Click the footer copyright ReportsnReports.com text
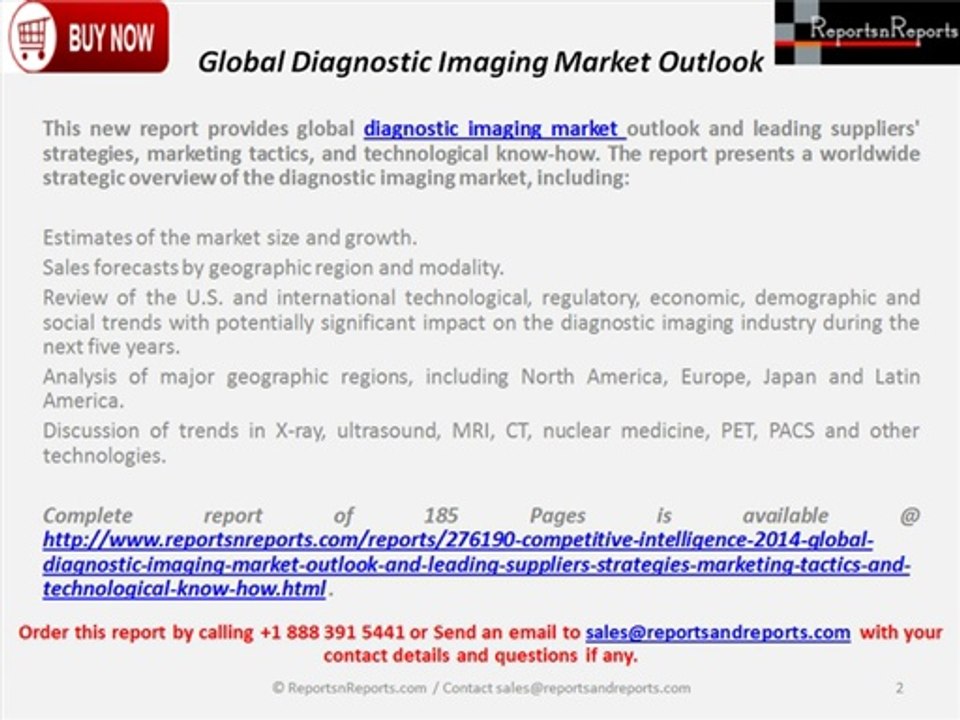The height and width of the screenshot is (720, 960). [481, 688]
